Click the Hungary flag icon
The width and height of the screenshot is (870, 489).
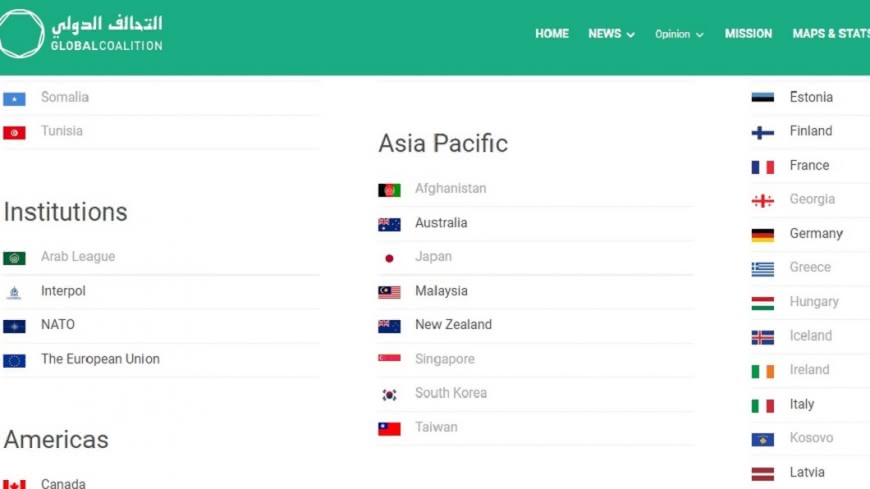763,304
